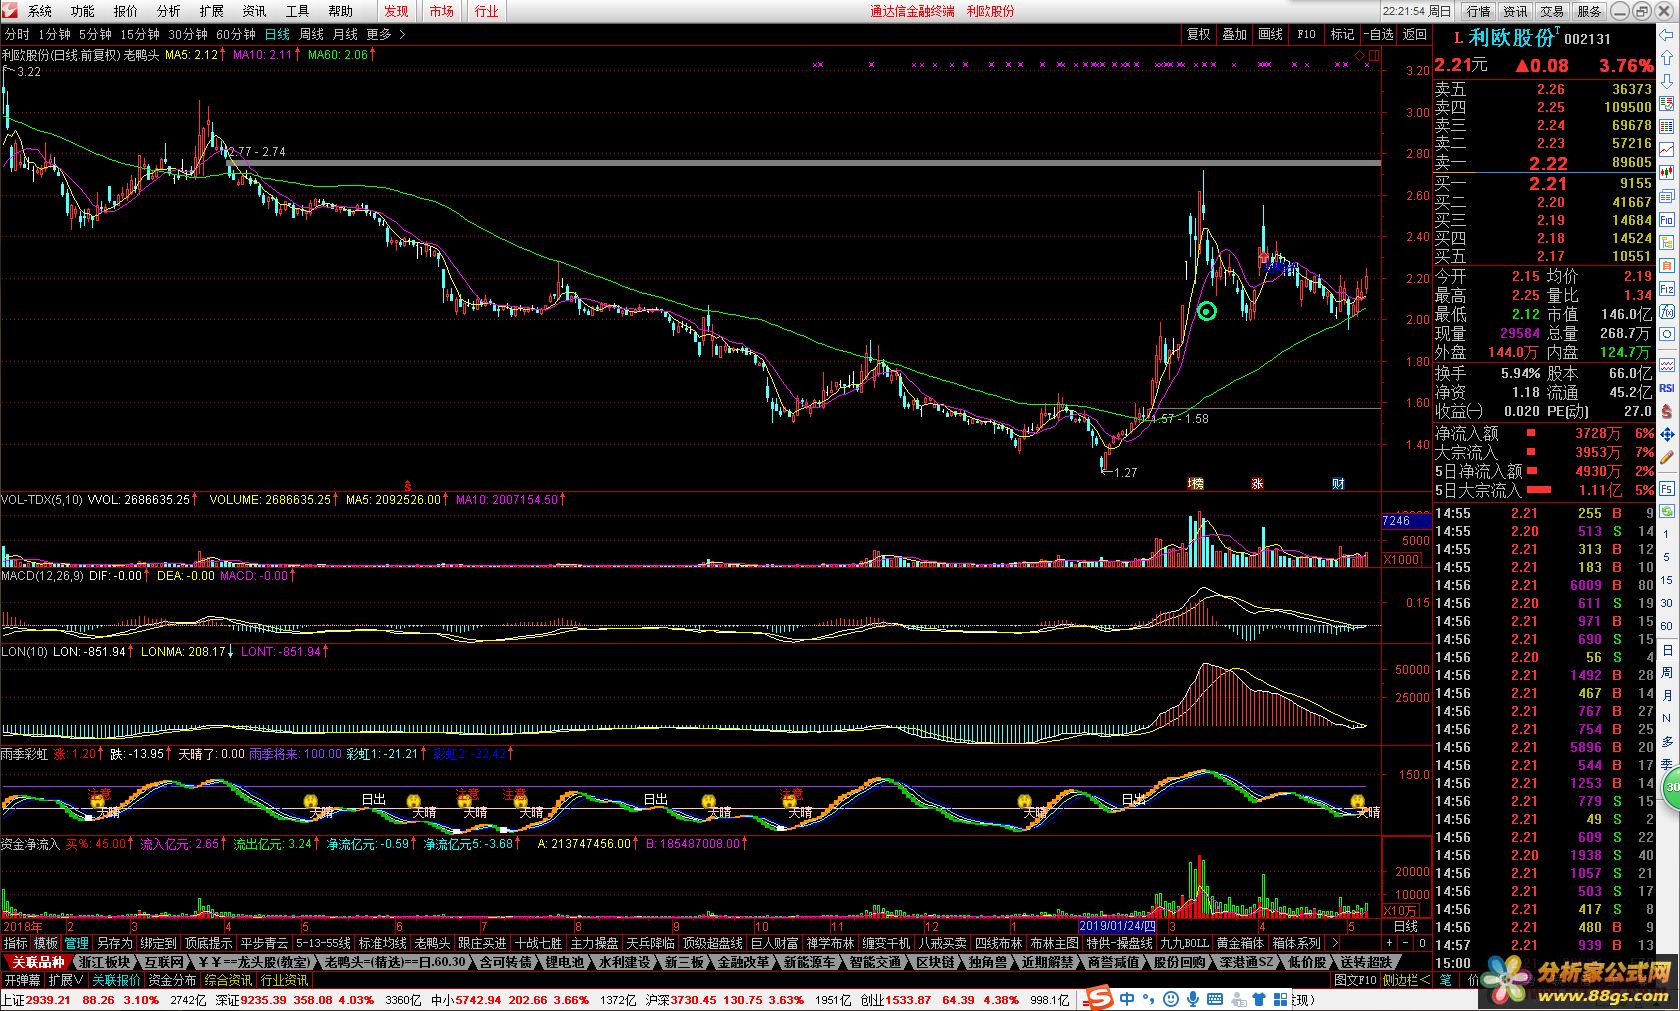The width and height of the screenshot is (1680, 1011).
Task: Select the 周线 weekly period
Action: 311,34
